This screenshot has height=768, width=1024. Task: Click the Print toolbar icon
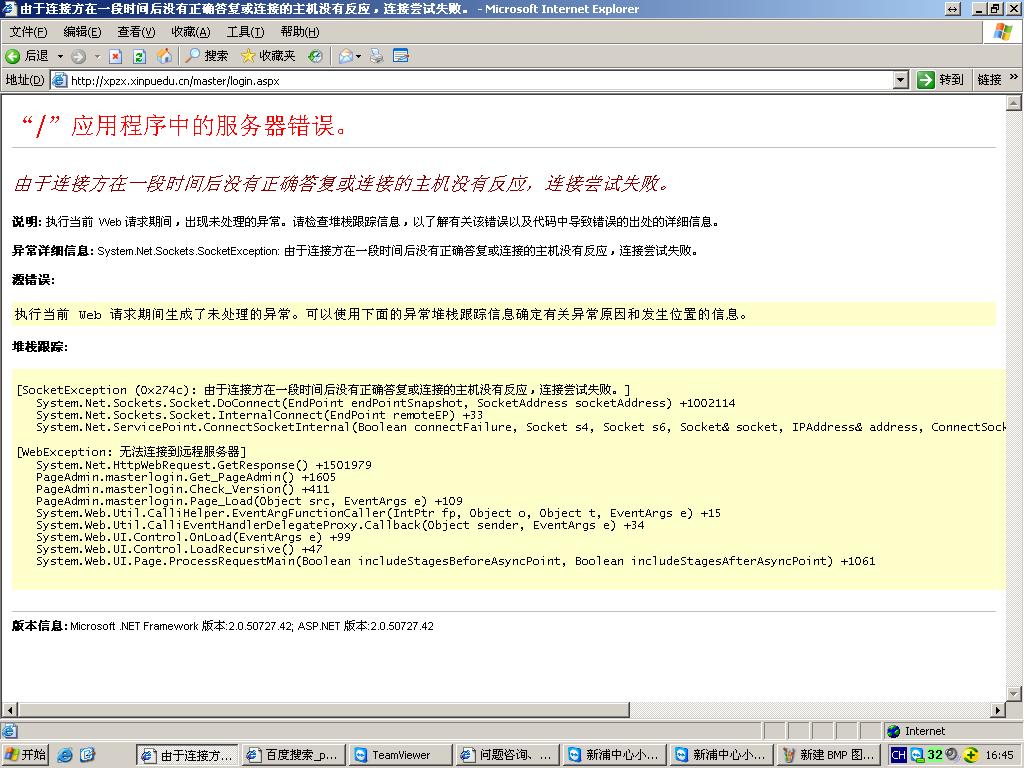coord(377,56)
